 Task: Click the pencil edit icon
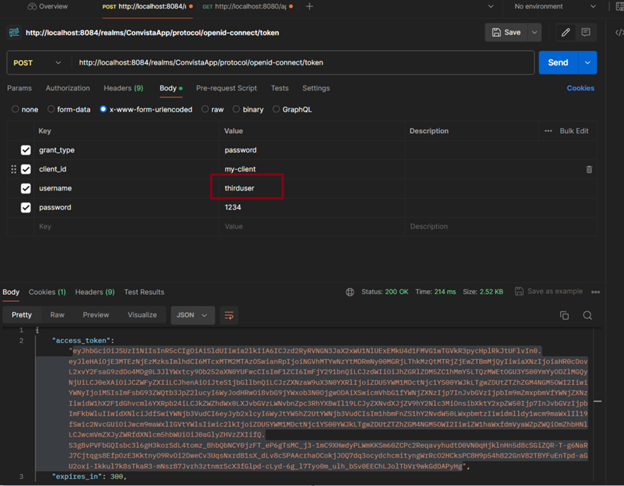[566, 32]
